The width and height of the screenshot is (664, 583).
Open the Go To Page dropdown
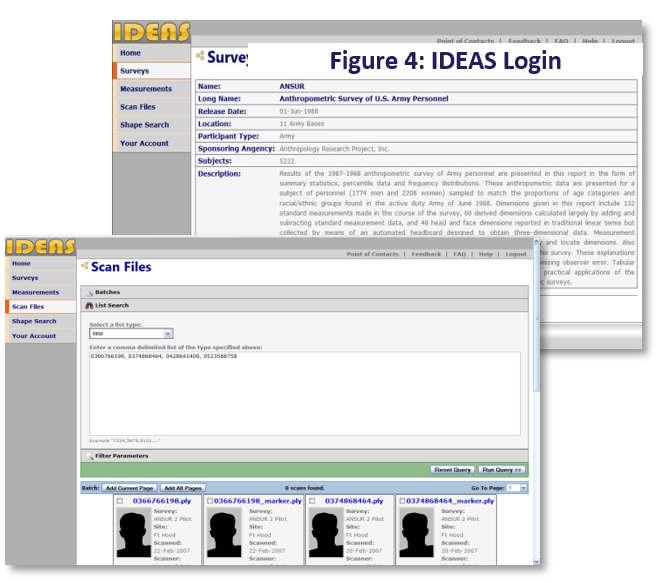pos(523,488)
